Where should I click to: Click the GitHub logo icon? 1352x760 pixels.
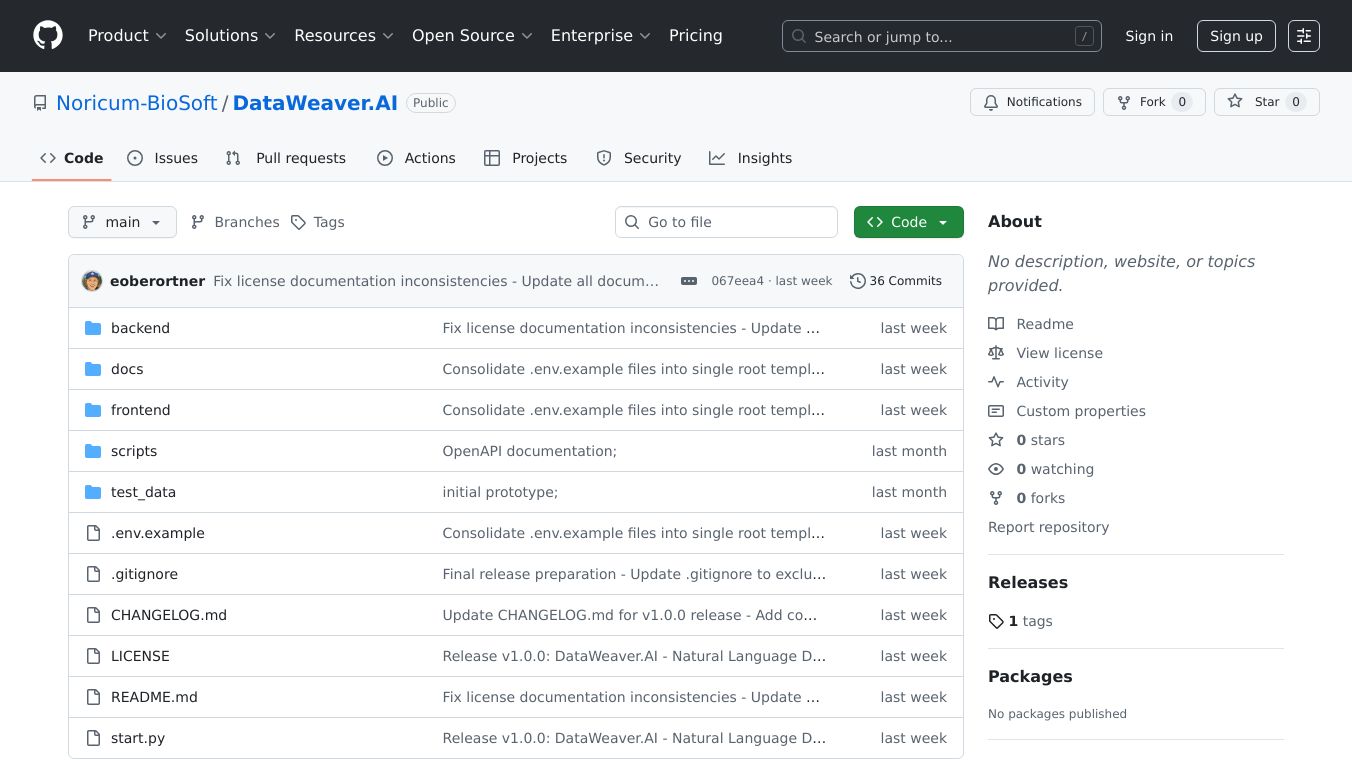coord(48,36)
